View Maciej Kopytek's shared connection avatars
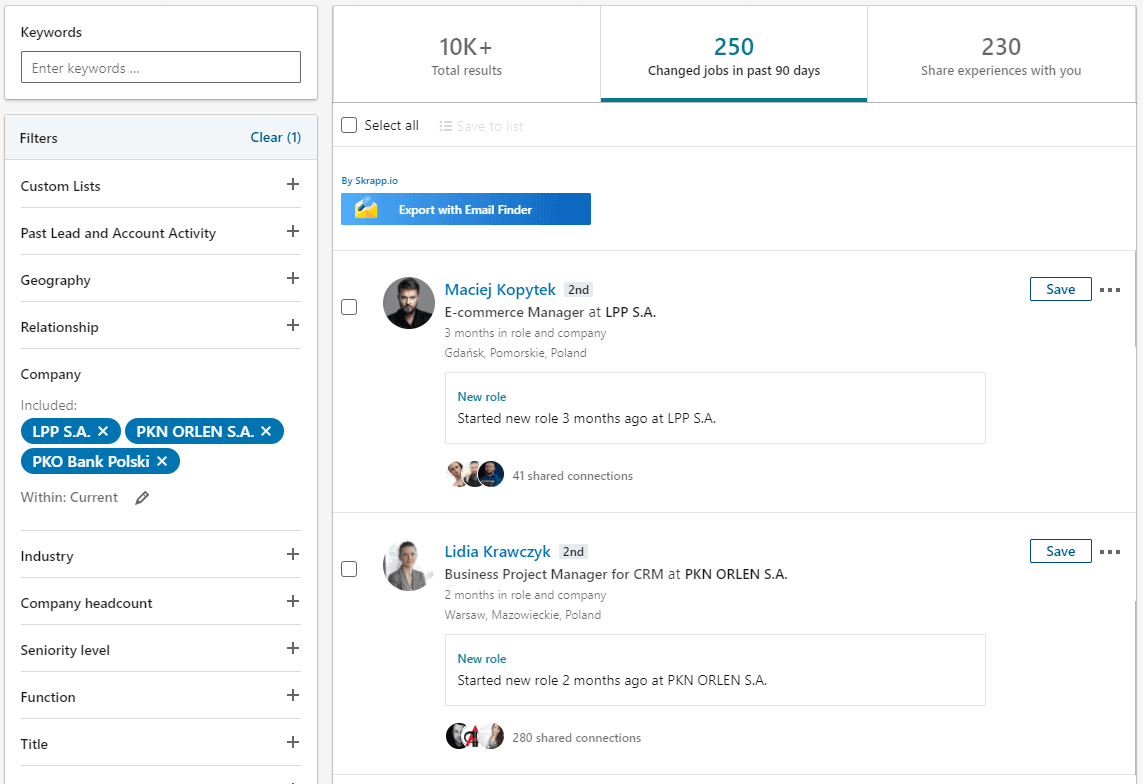Screen dimensions: 1143x784 point(475,474)
